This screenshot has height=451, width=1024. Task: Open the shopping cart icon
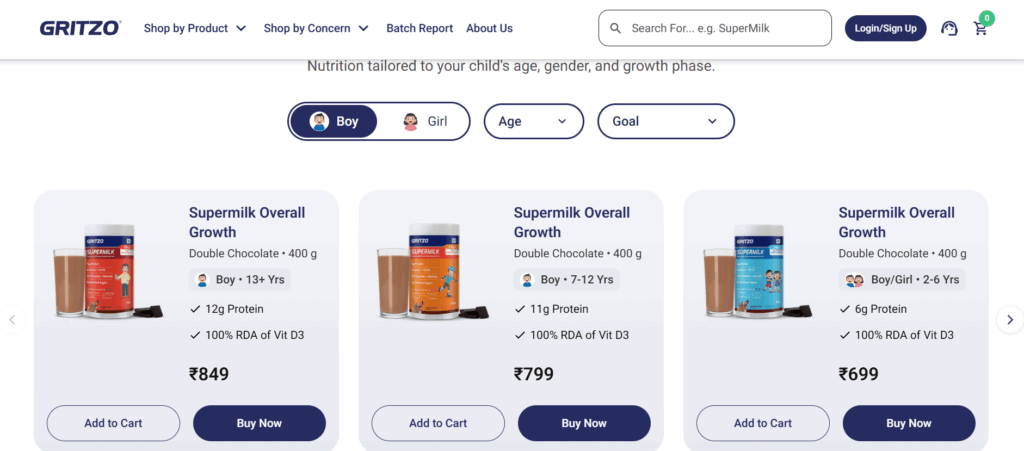[981, 29]
